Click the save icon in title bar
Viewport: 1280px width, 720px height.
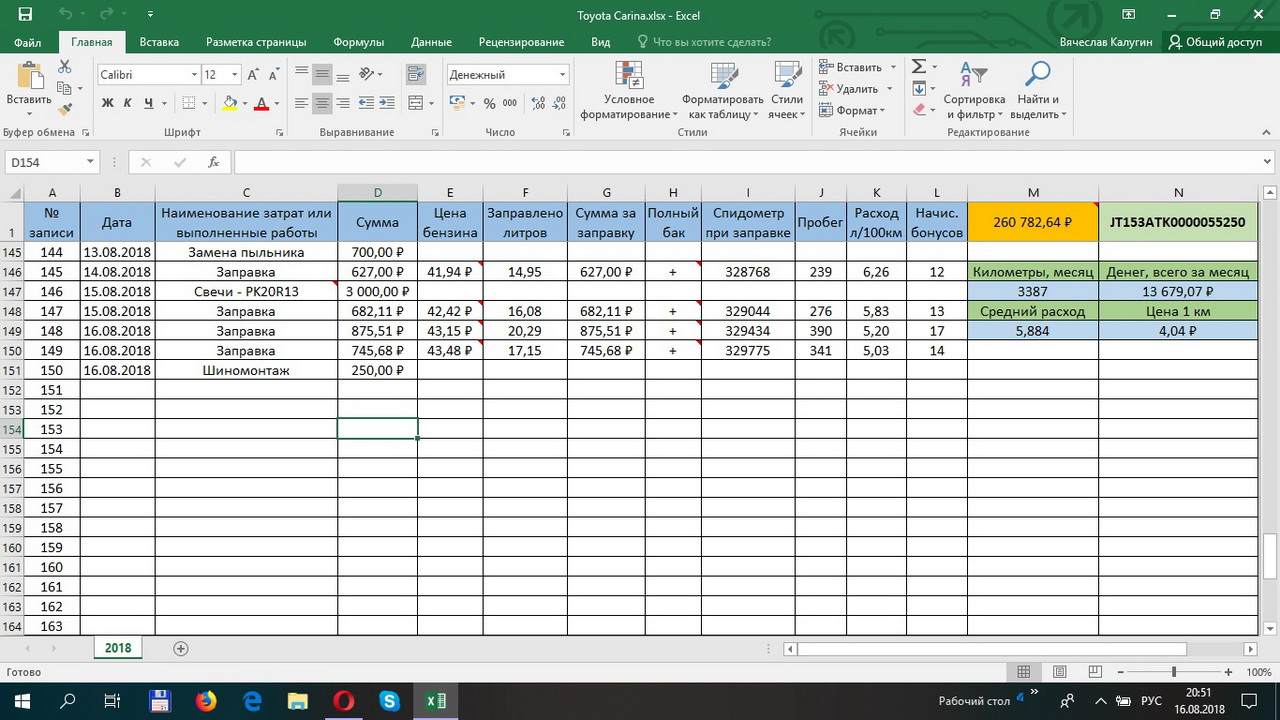coord(25,15)
